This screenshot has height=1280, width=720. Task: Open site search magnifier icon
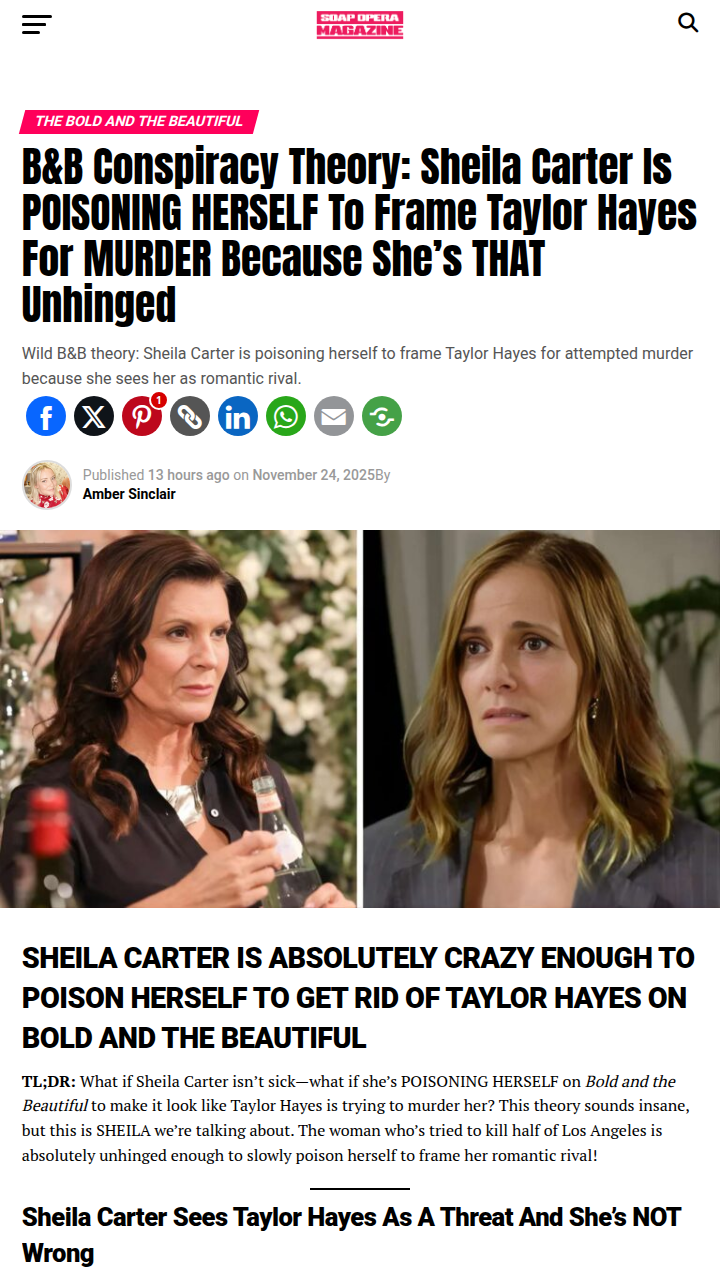[x=688, y=22]
